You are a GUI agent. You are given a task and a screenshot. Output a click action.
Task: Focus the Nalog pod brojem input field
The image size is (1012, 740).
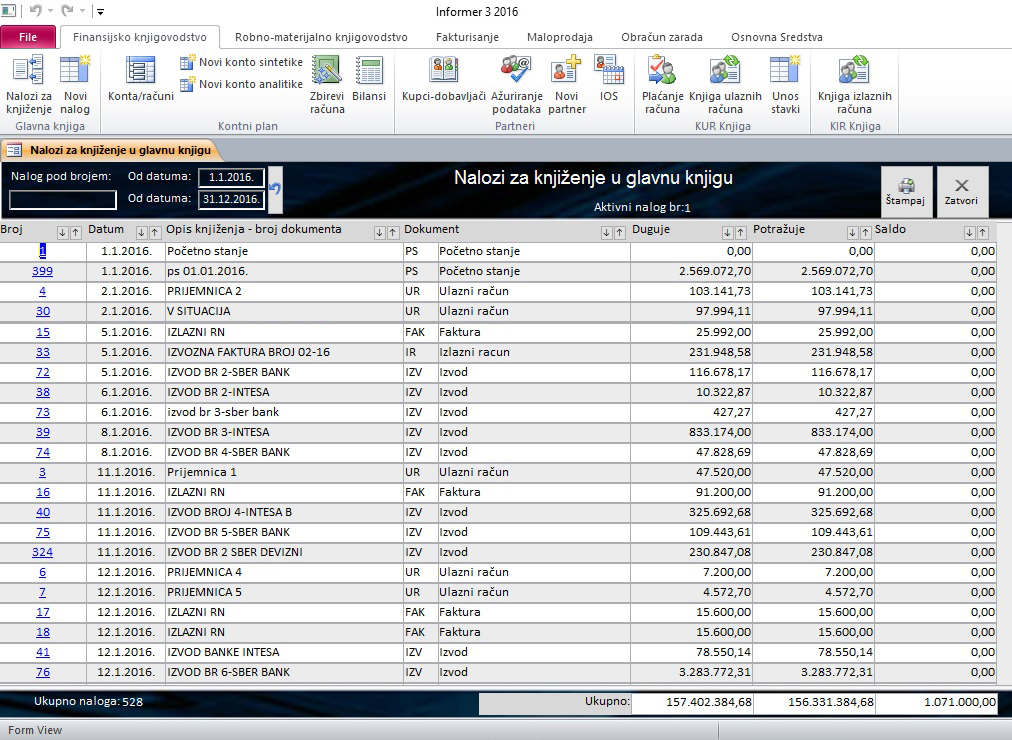(63, 200)
